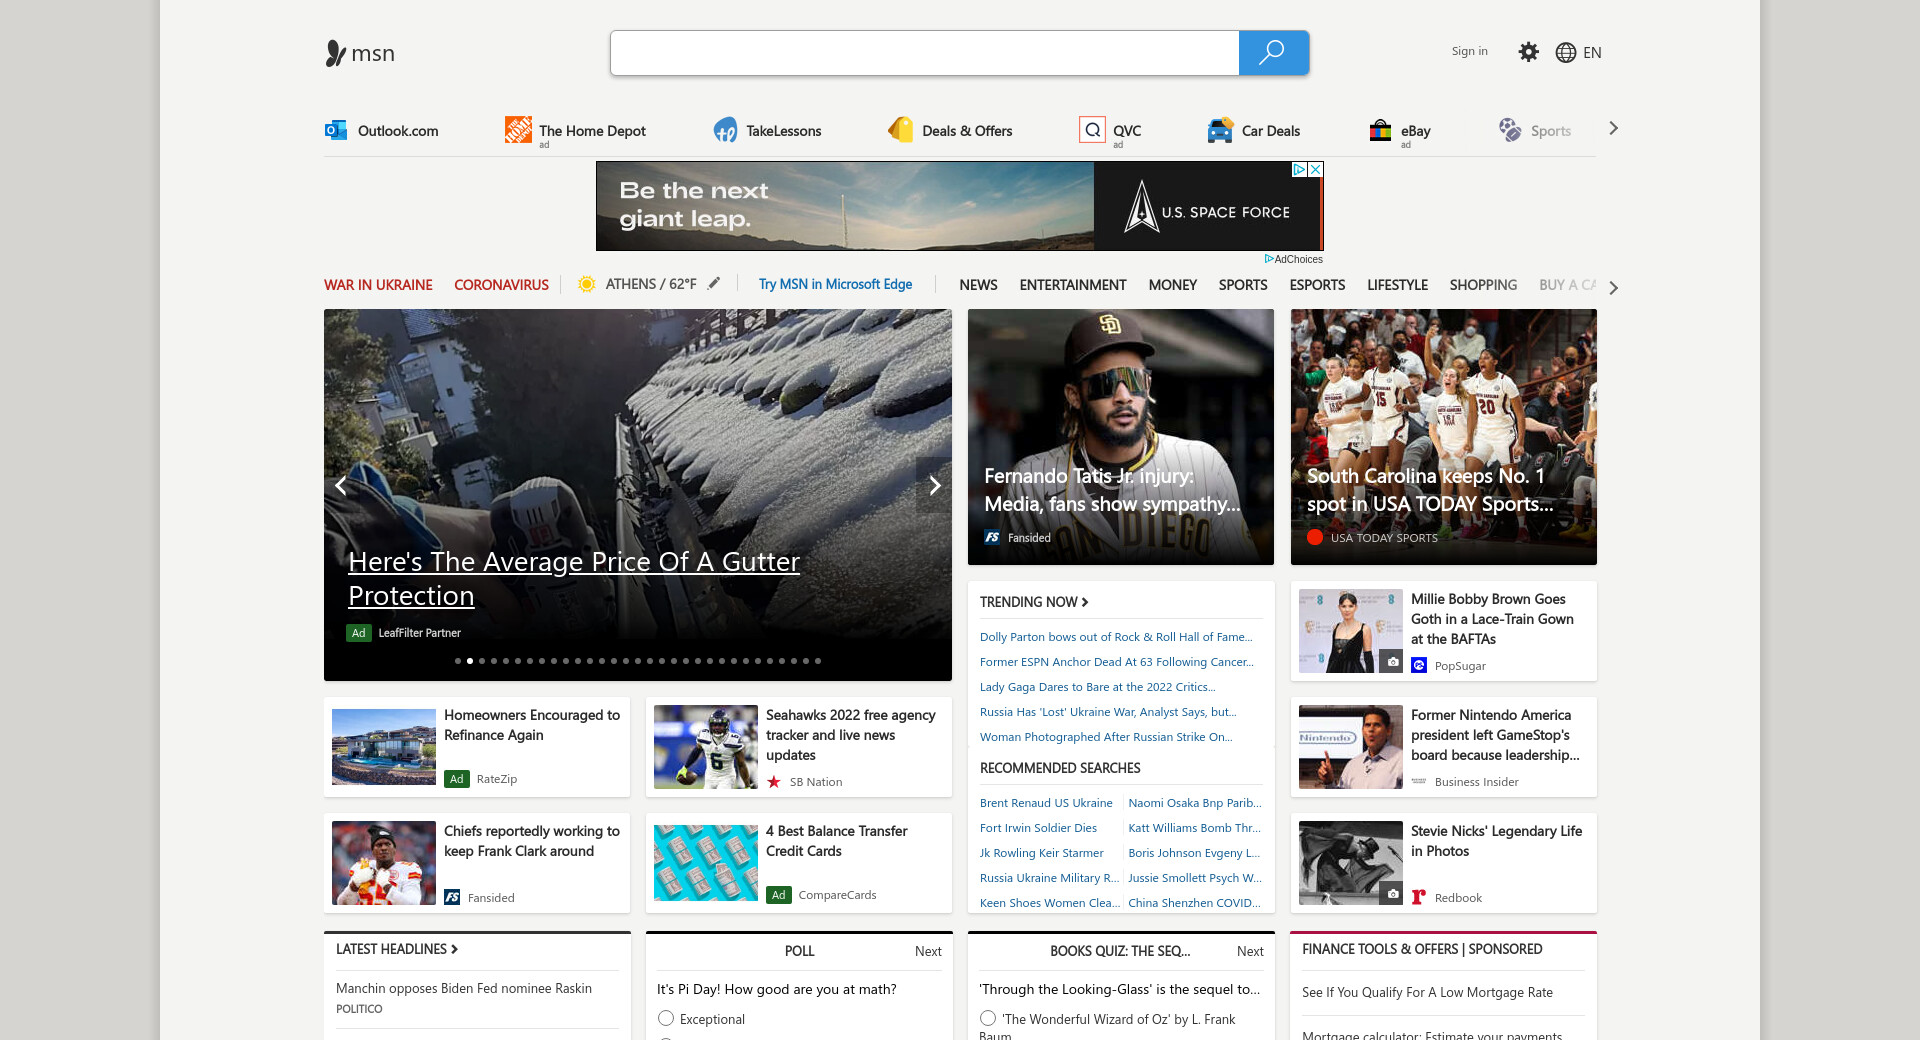Screen dimensions: 1920x1040
Task: Open the ENTERTAINMENT navigation tab
Action: pyautogui.click(x=1072, y=285)
